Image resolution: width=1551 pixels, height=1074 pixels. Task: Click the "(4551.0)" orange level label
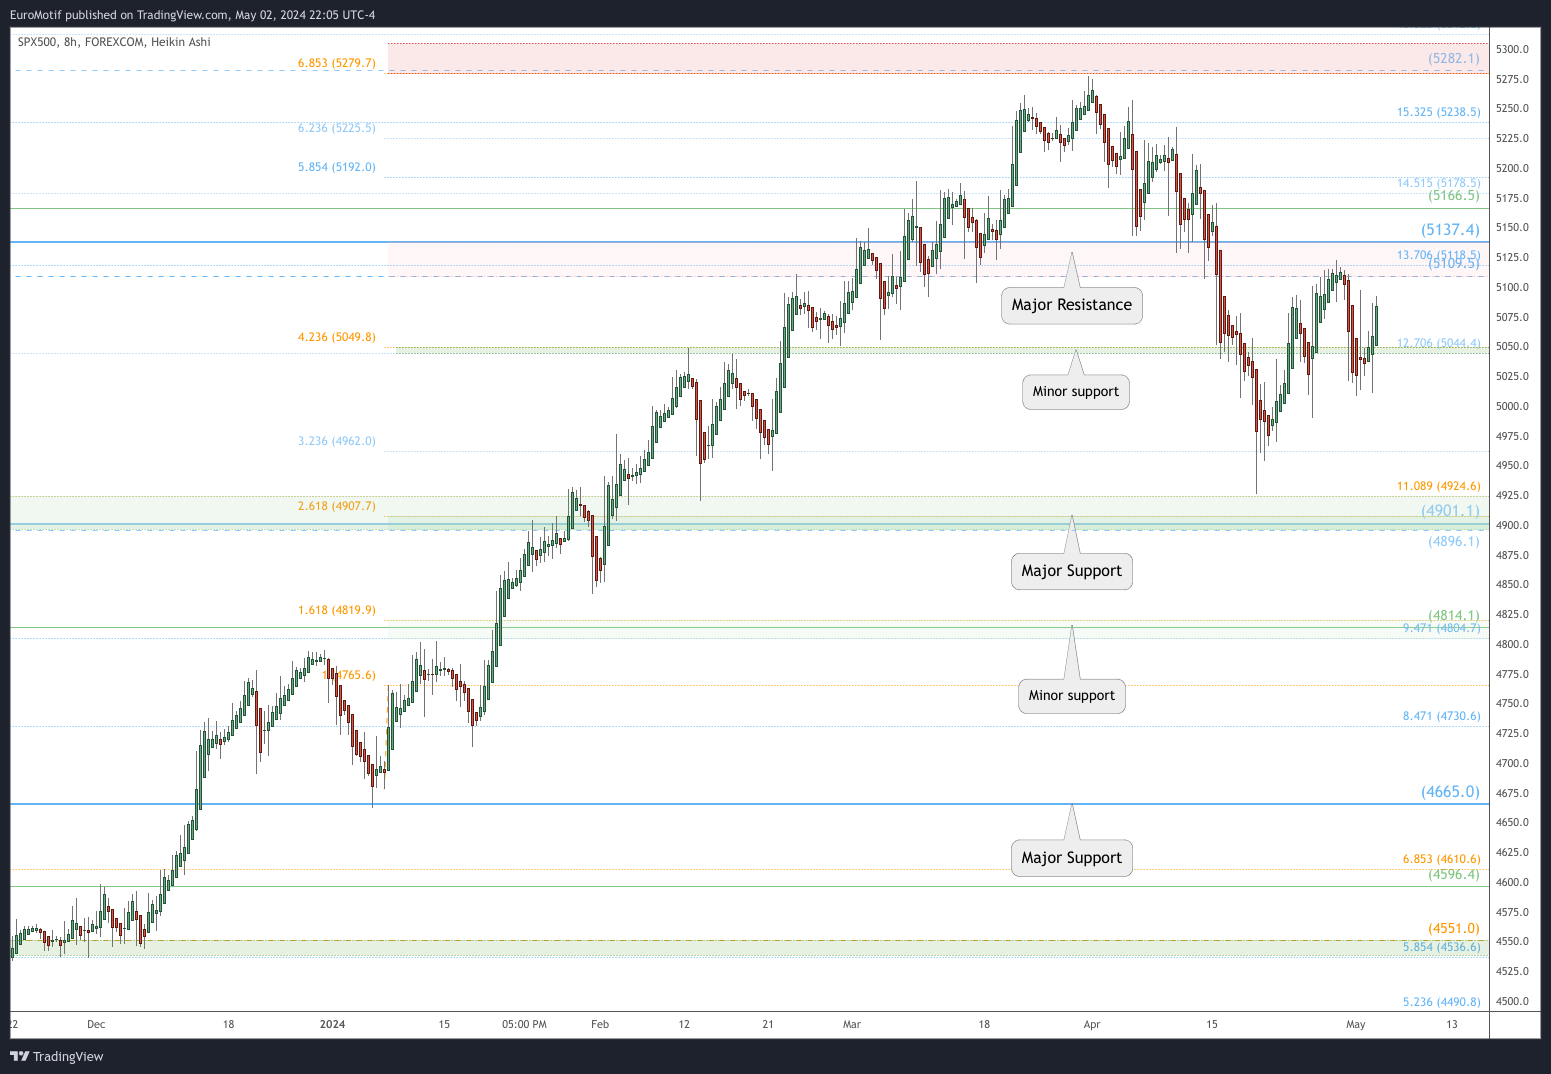coord(1454,929)
